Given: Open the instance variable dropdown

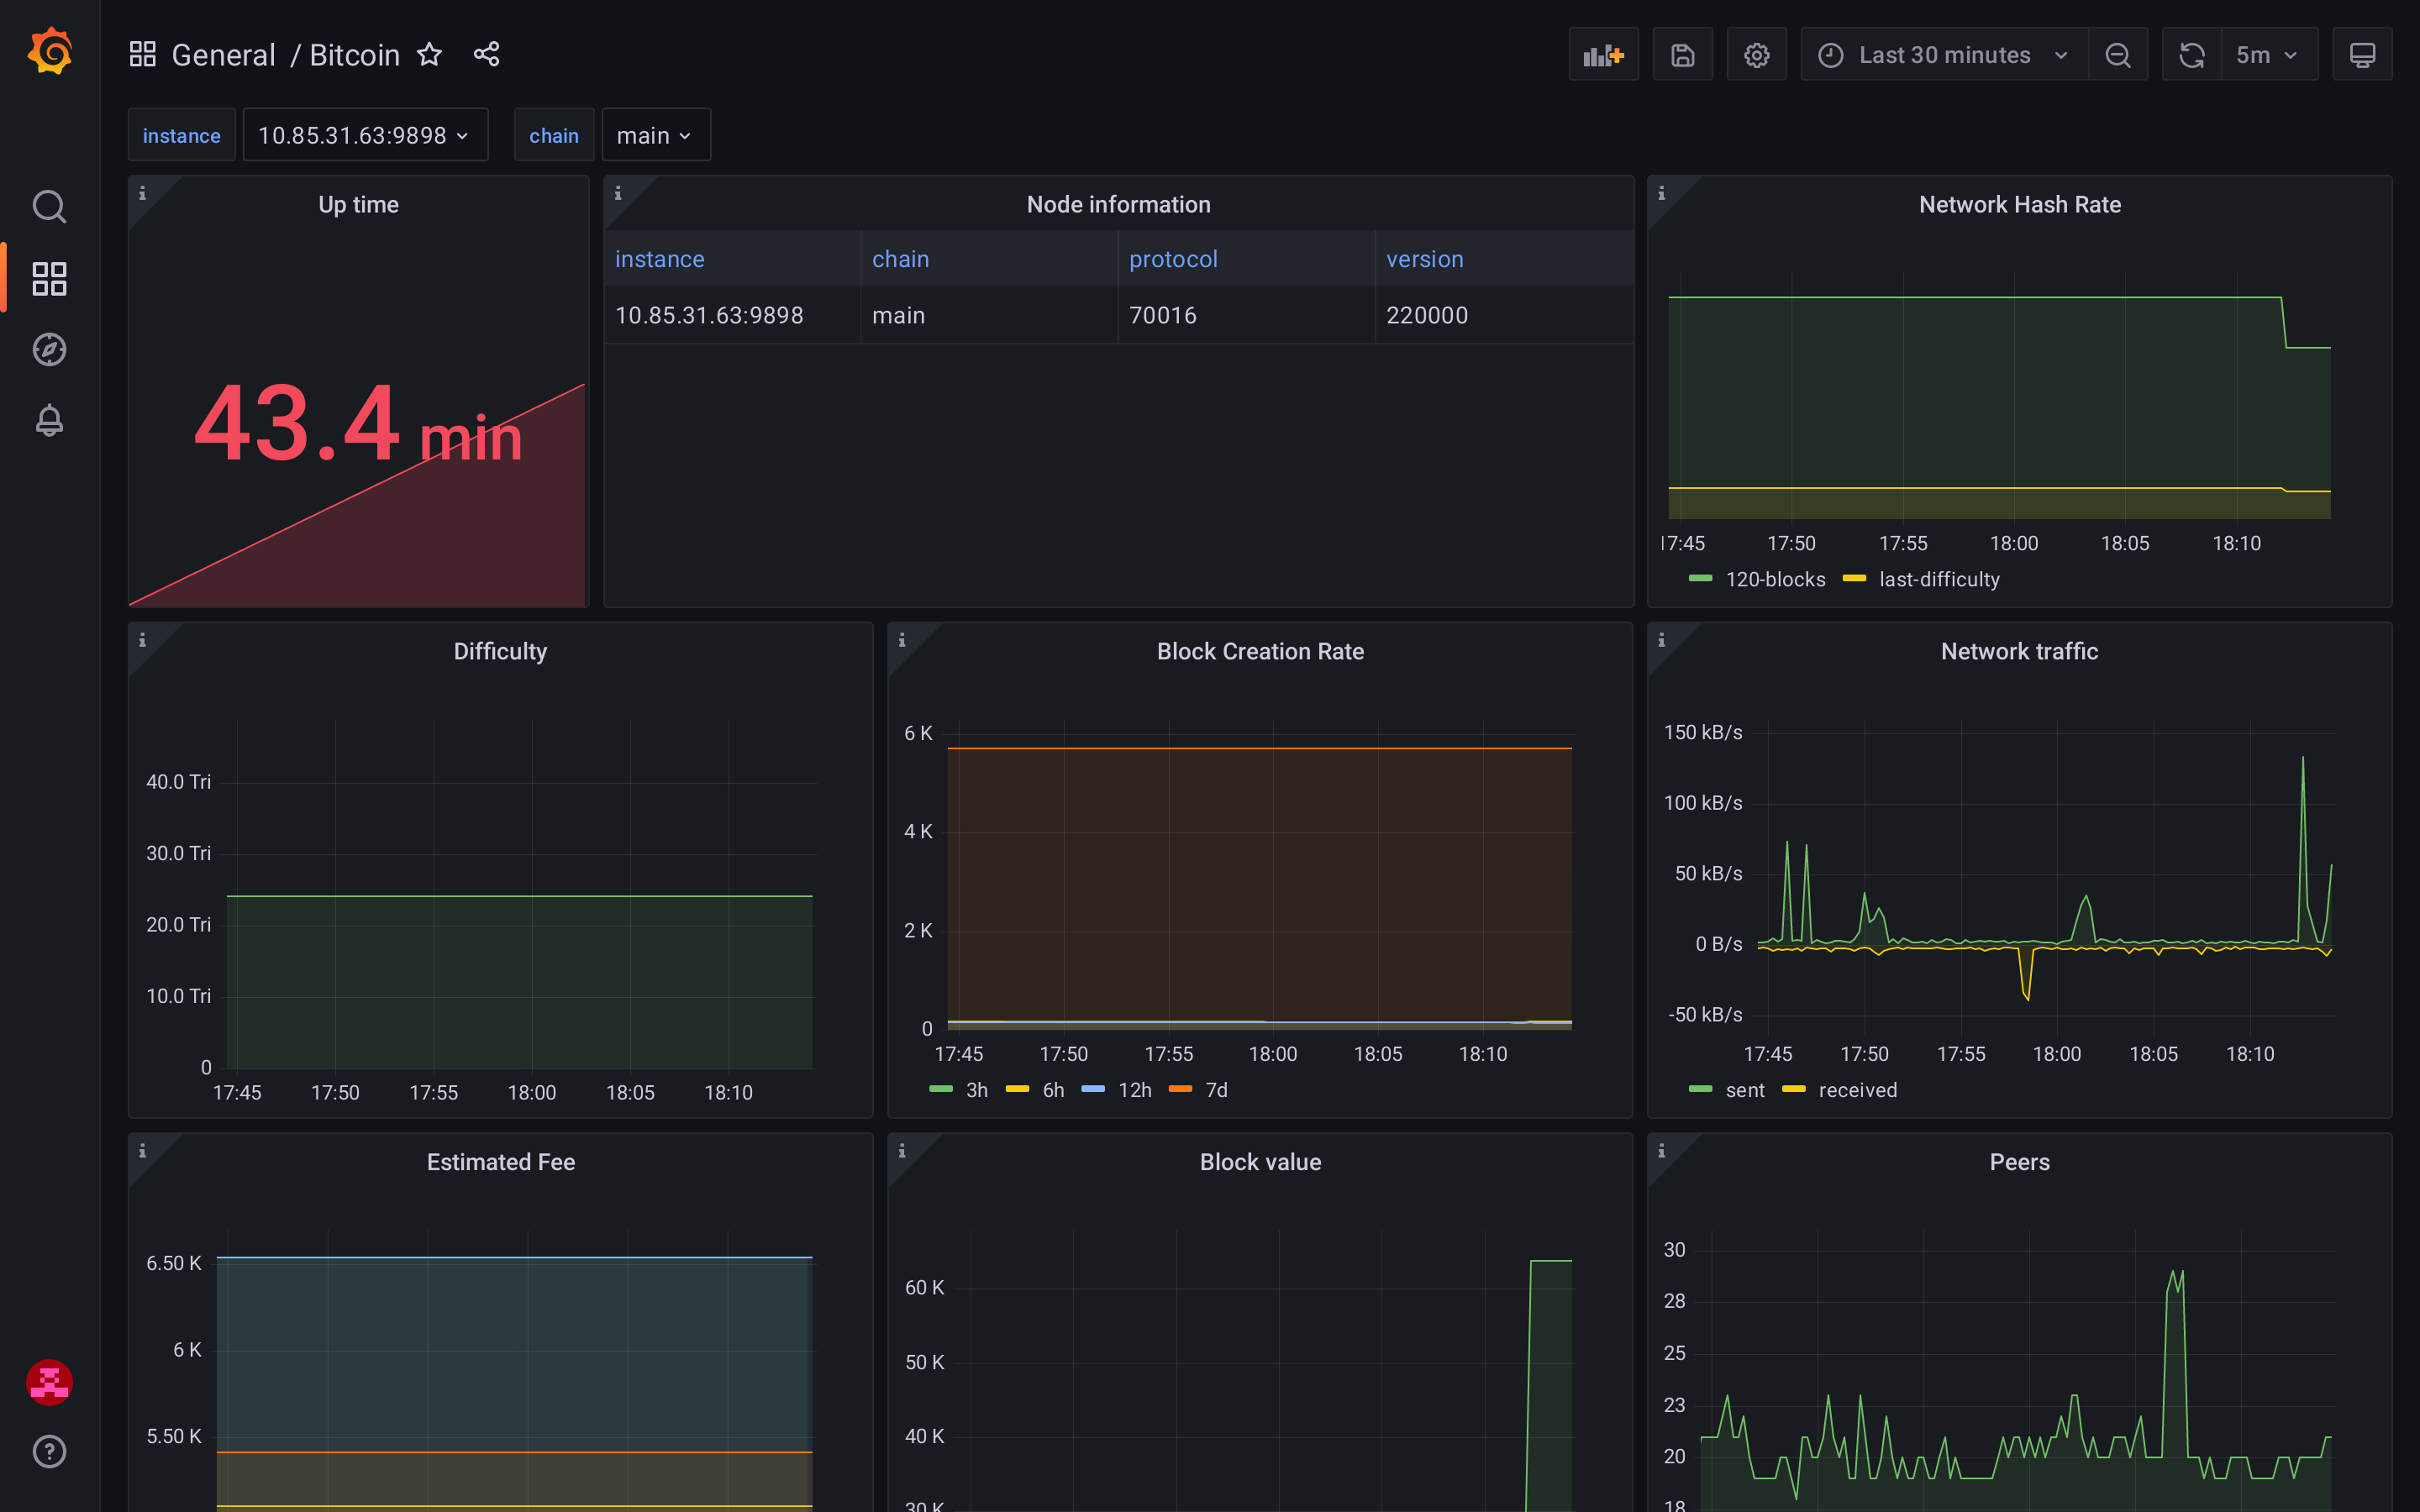Looking at the screenshot, I should (x=365, y=135).
